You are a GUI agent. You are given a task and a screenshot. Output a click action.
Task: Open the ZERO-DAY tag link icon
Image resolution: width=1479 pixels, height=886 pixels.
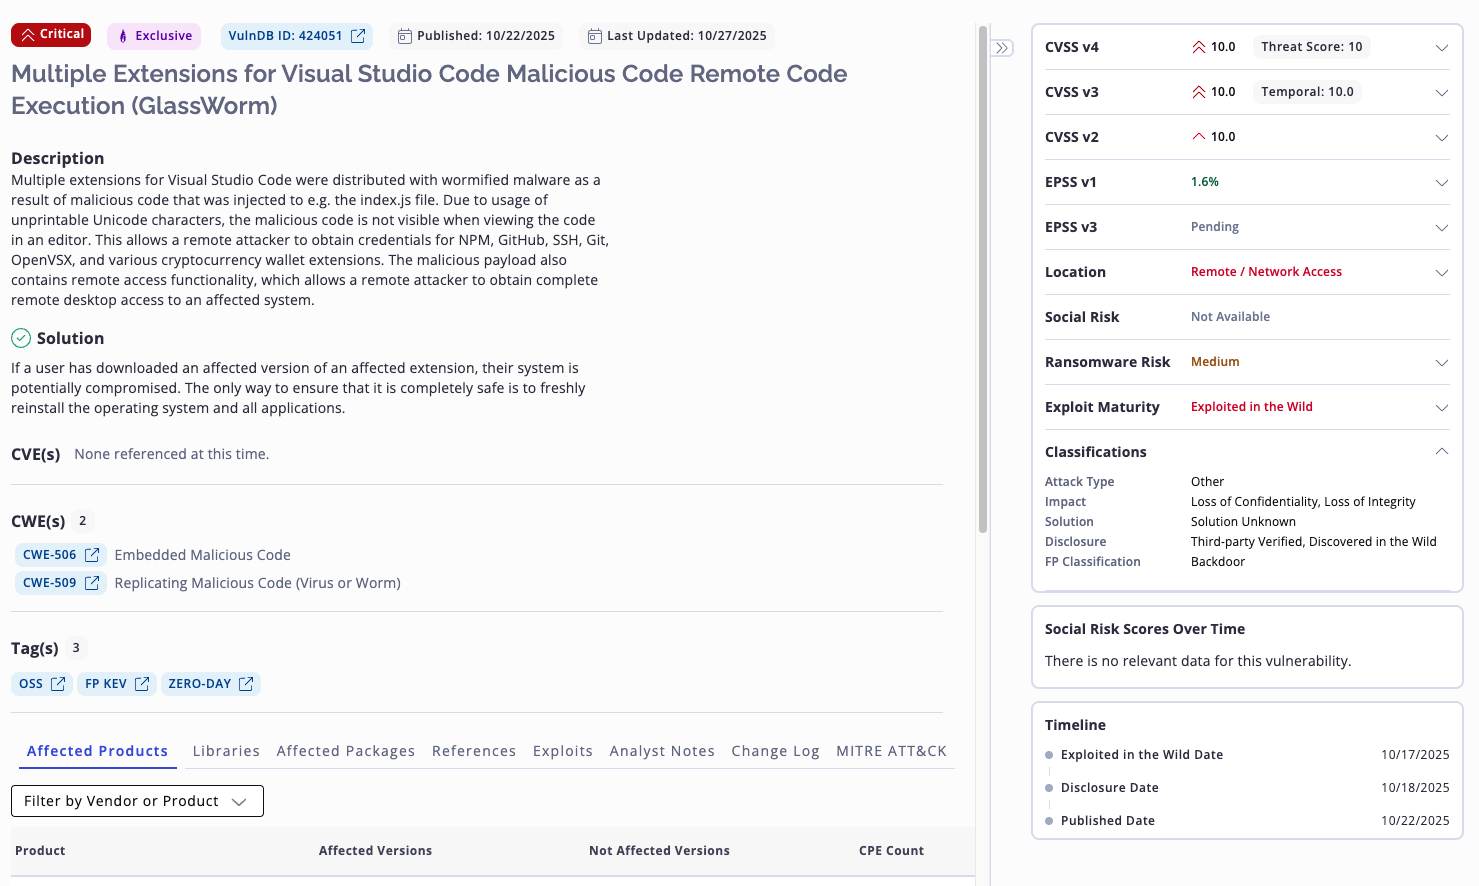click(246, 684)
